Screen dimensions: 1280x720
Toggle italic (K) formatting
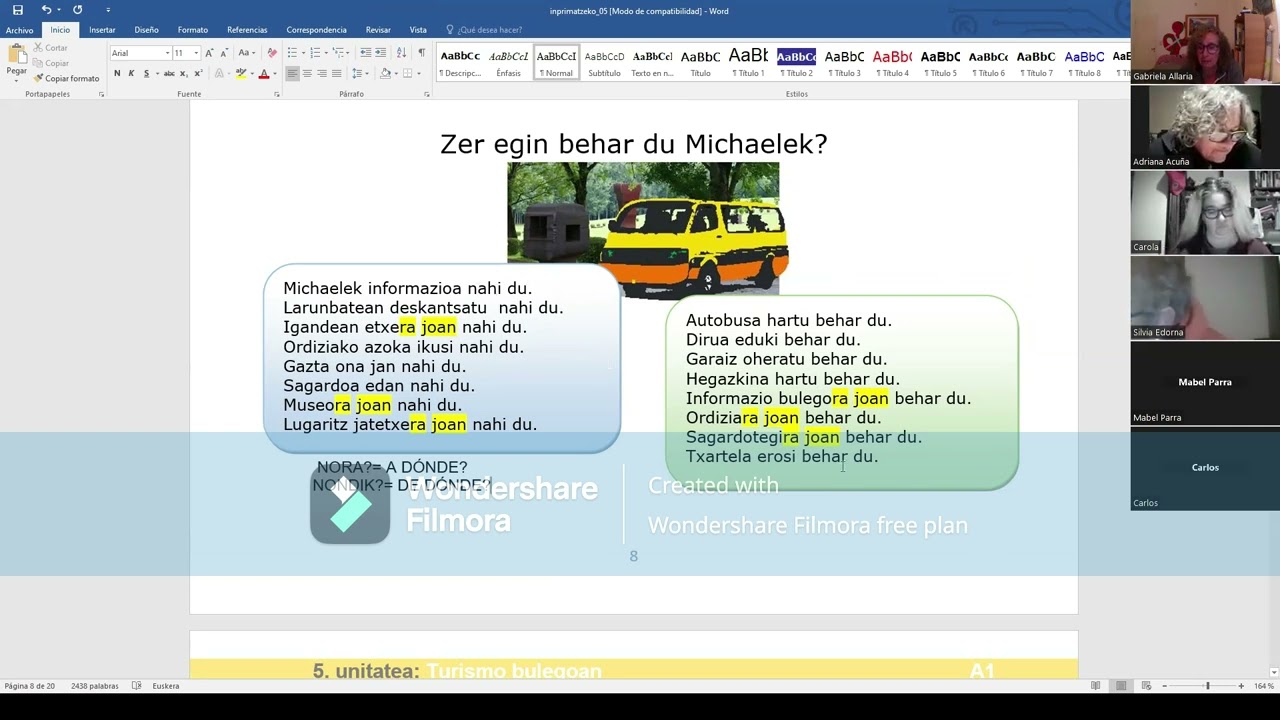(x=132, y=74)
